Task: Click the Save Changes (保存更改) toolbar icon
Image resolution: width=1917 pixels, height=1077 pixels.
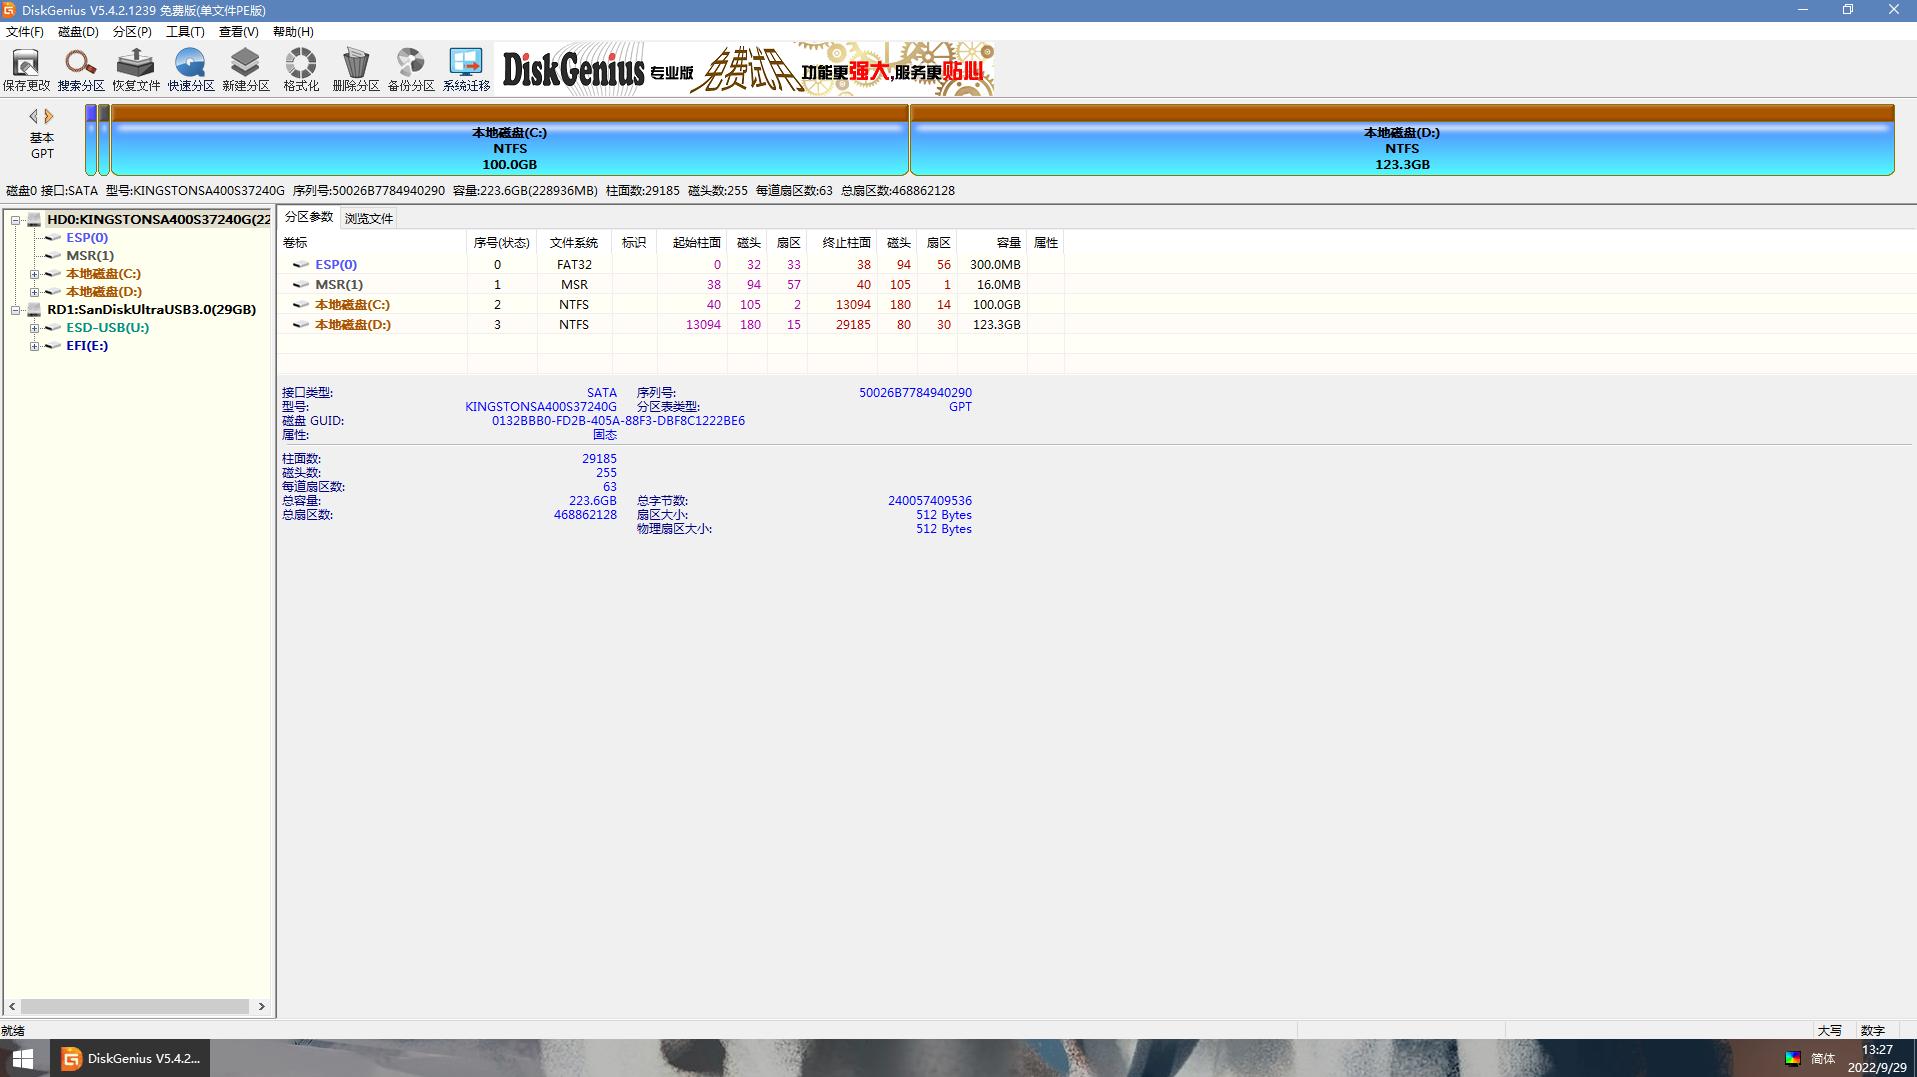Action: 25,69
